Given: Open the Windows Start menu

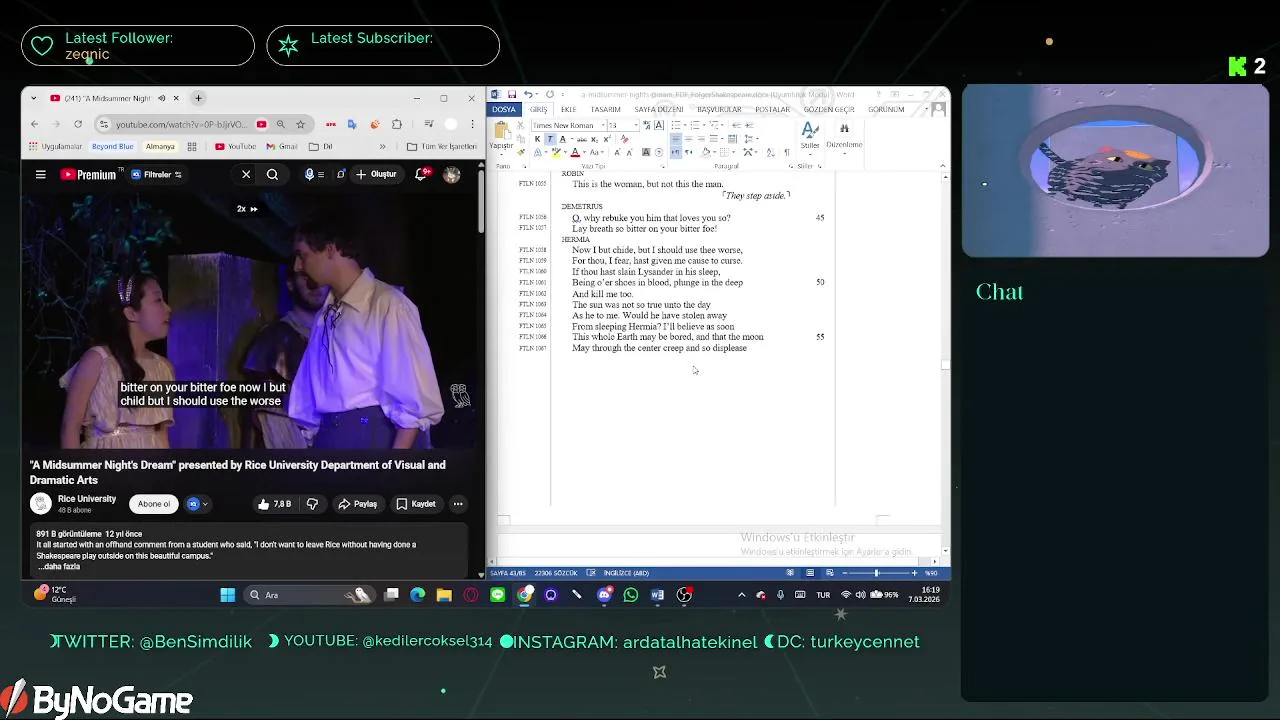Looking at the screenshot, I should pos(227,595).
